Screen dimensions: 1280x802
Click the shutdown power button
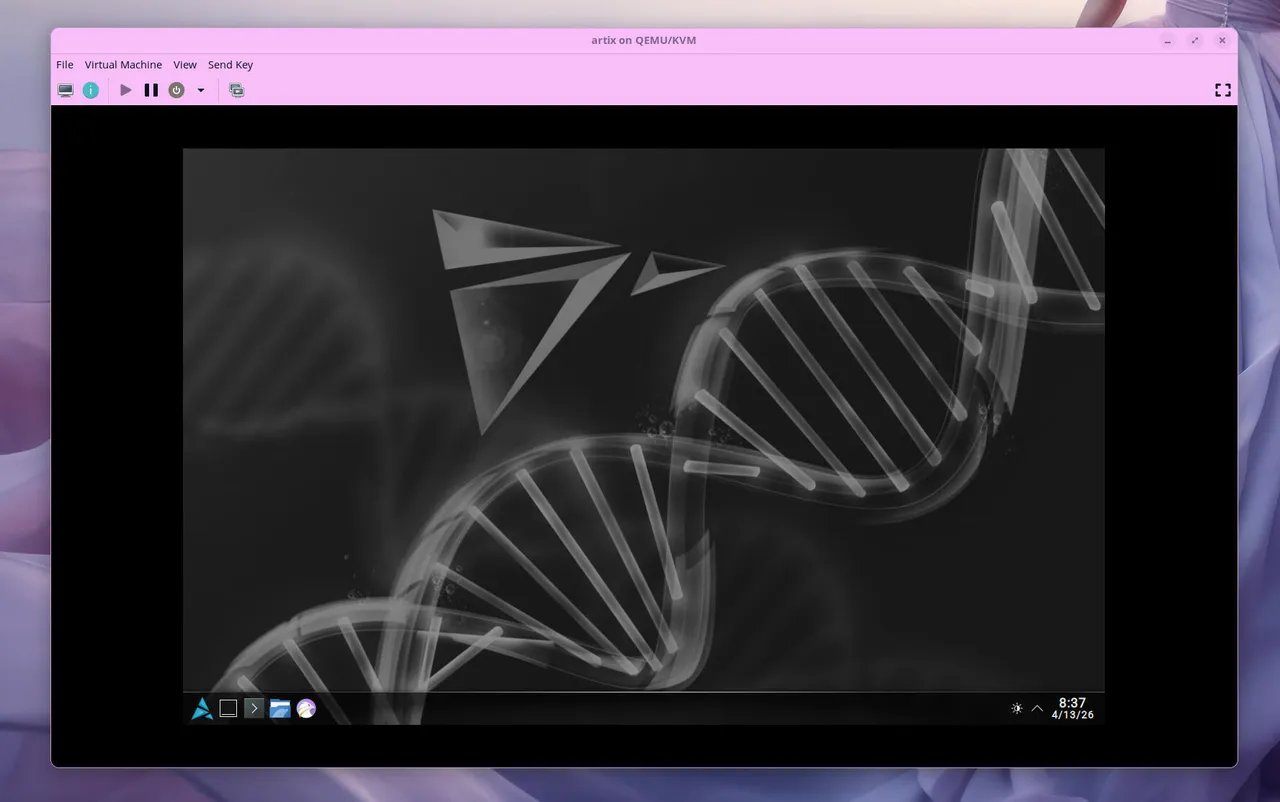pos(176,90)
